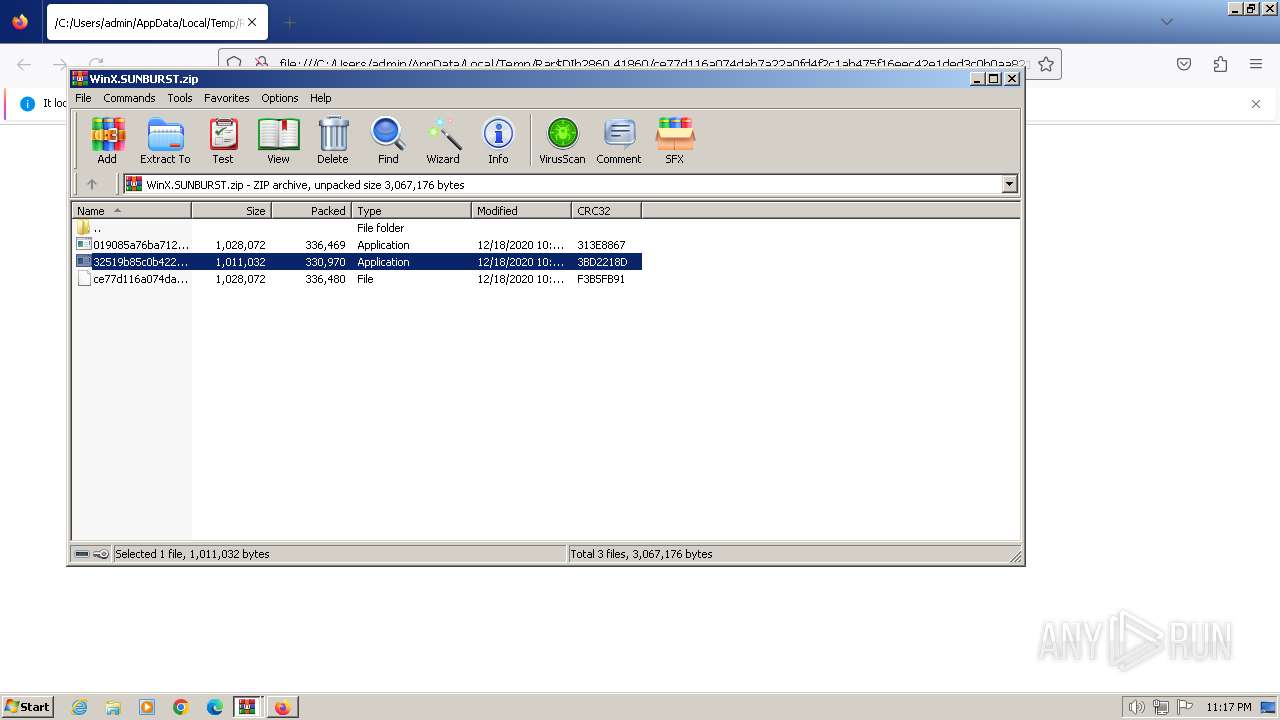Sort by CRC32 column header
Viewport: 1280px width, 720px height.
[x=606, y=210]
